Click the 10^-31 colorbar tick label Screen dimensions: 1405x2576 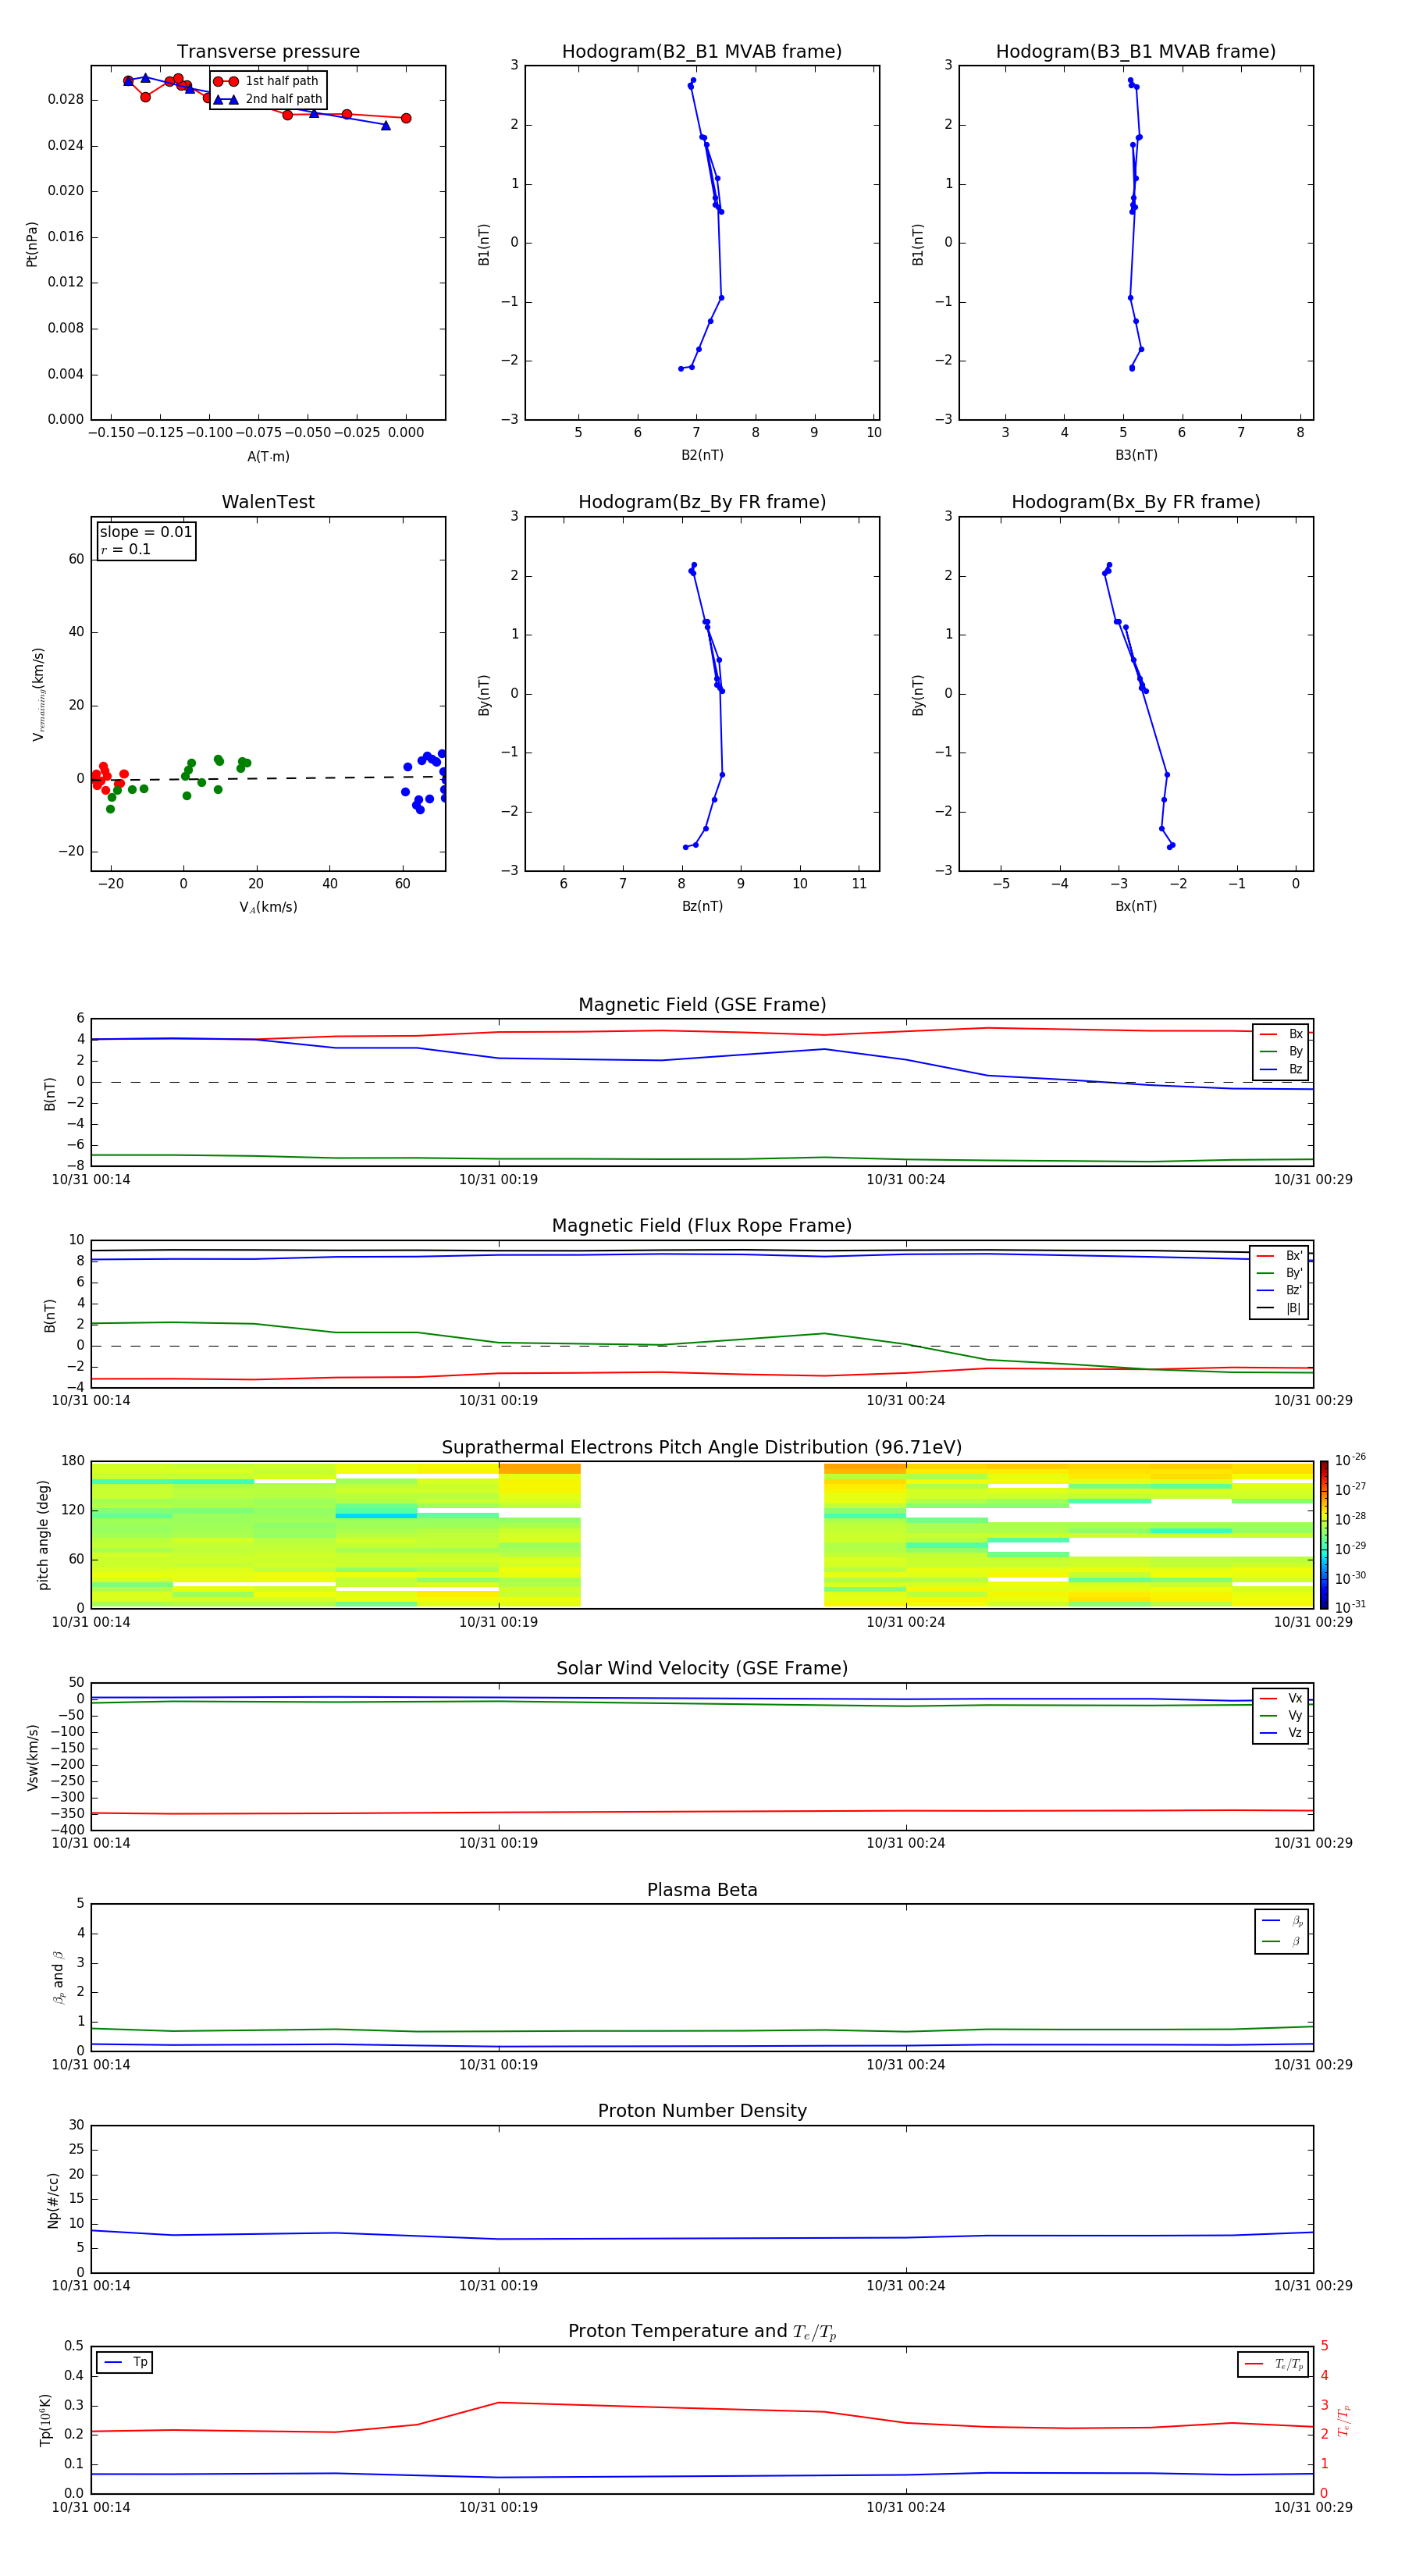point(1349,1607)
